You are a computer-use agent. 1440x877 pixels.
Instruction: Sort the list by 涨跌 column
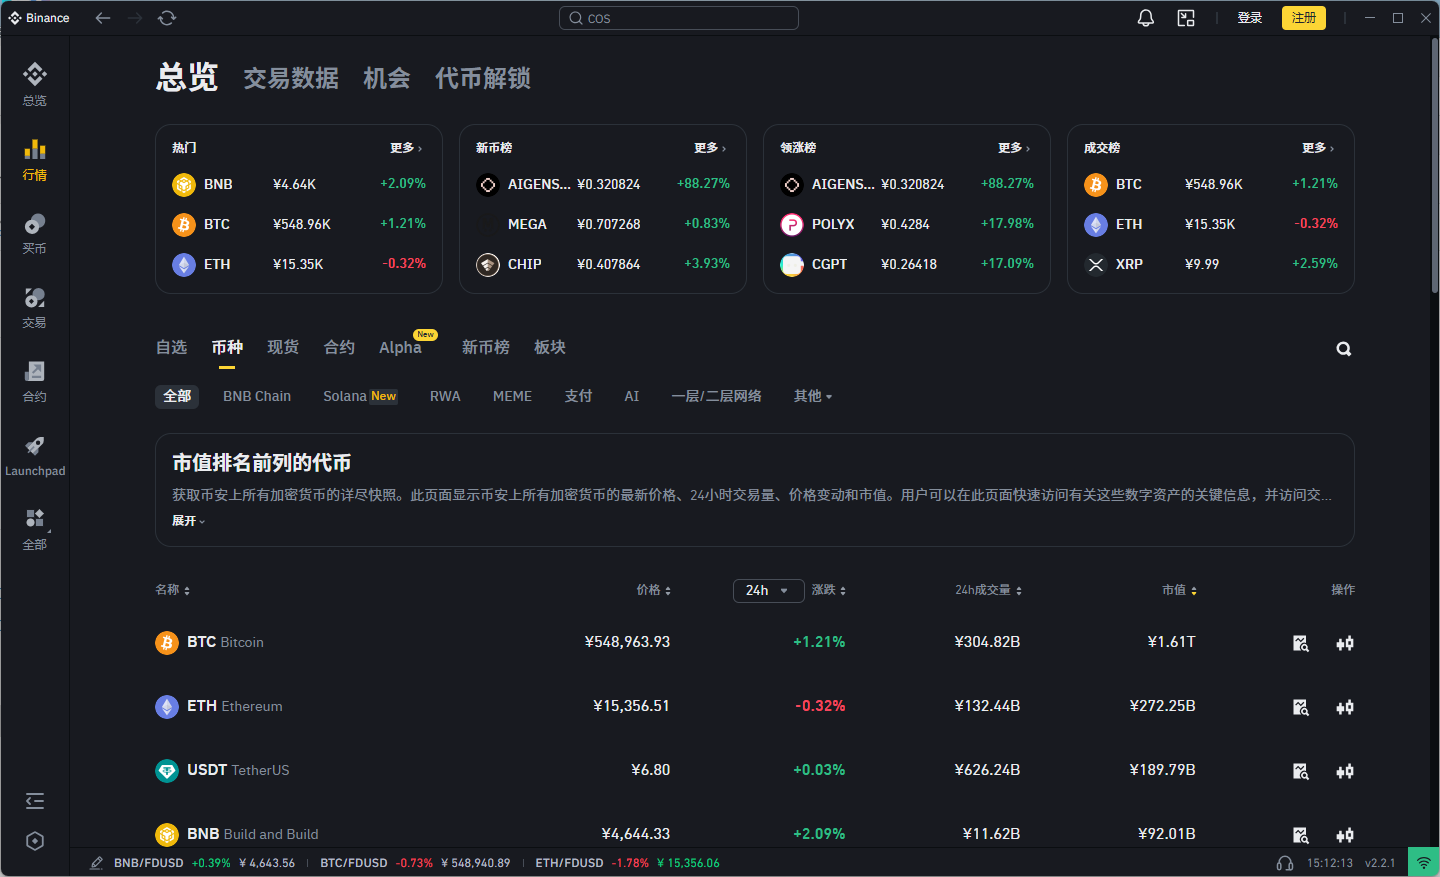(829, 590)
